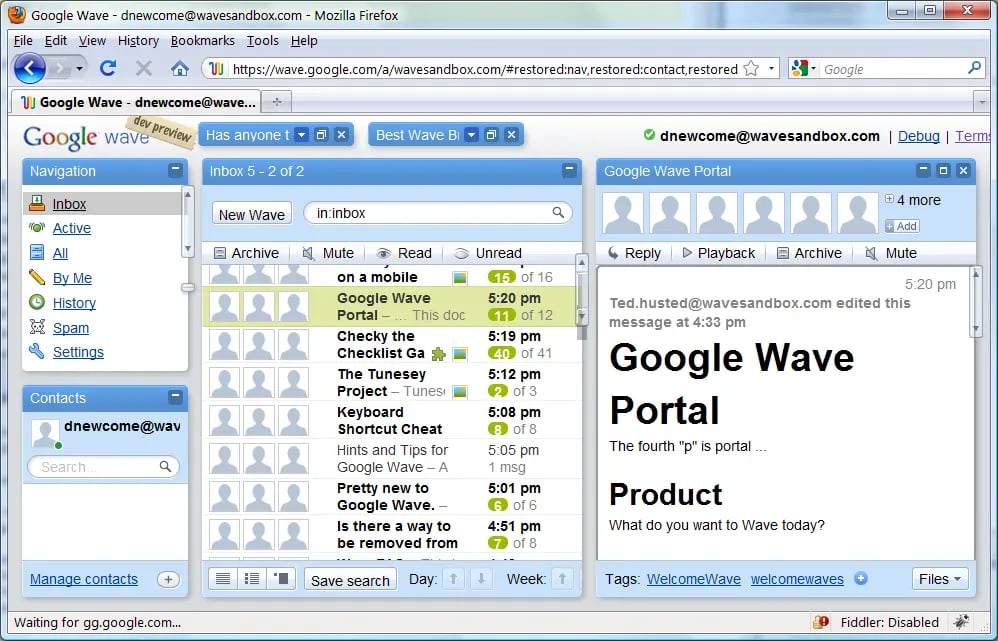This screenshot has height=641, width=998.
Task: Move up one week arrow
Action: click(562, 579)
